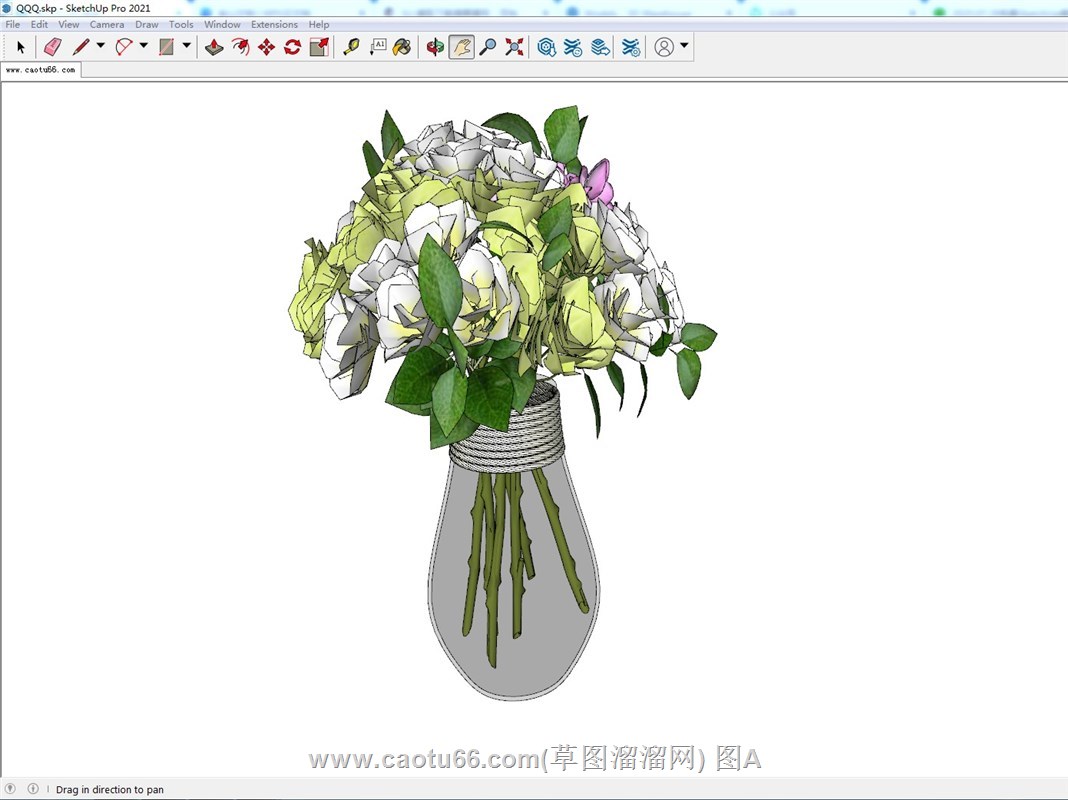1068x800 pixels.
Task: Select the Tape Measure tool
Action: coord(351,47)
